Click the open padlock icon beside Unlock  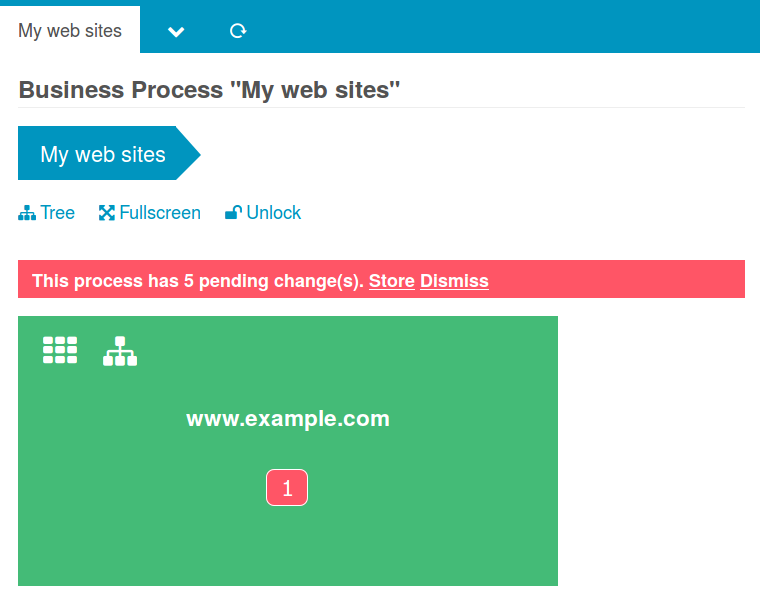[233, 213]
